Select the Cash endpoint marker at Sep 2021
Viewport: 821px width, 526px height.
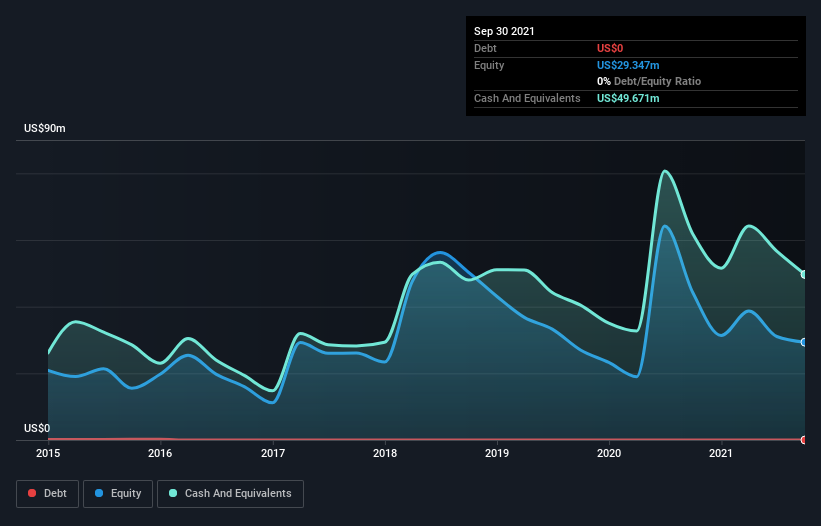point(804,274)
